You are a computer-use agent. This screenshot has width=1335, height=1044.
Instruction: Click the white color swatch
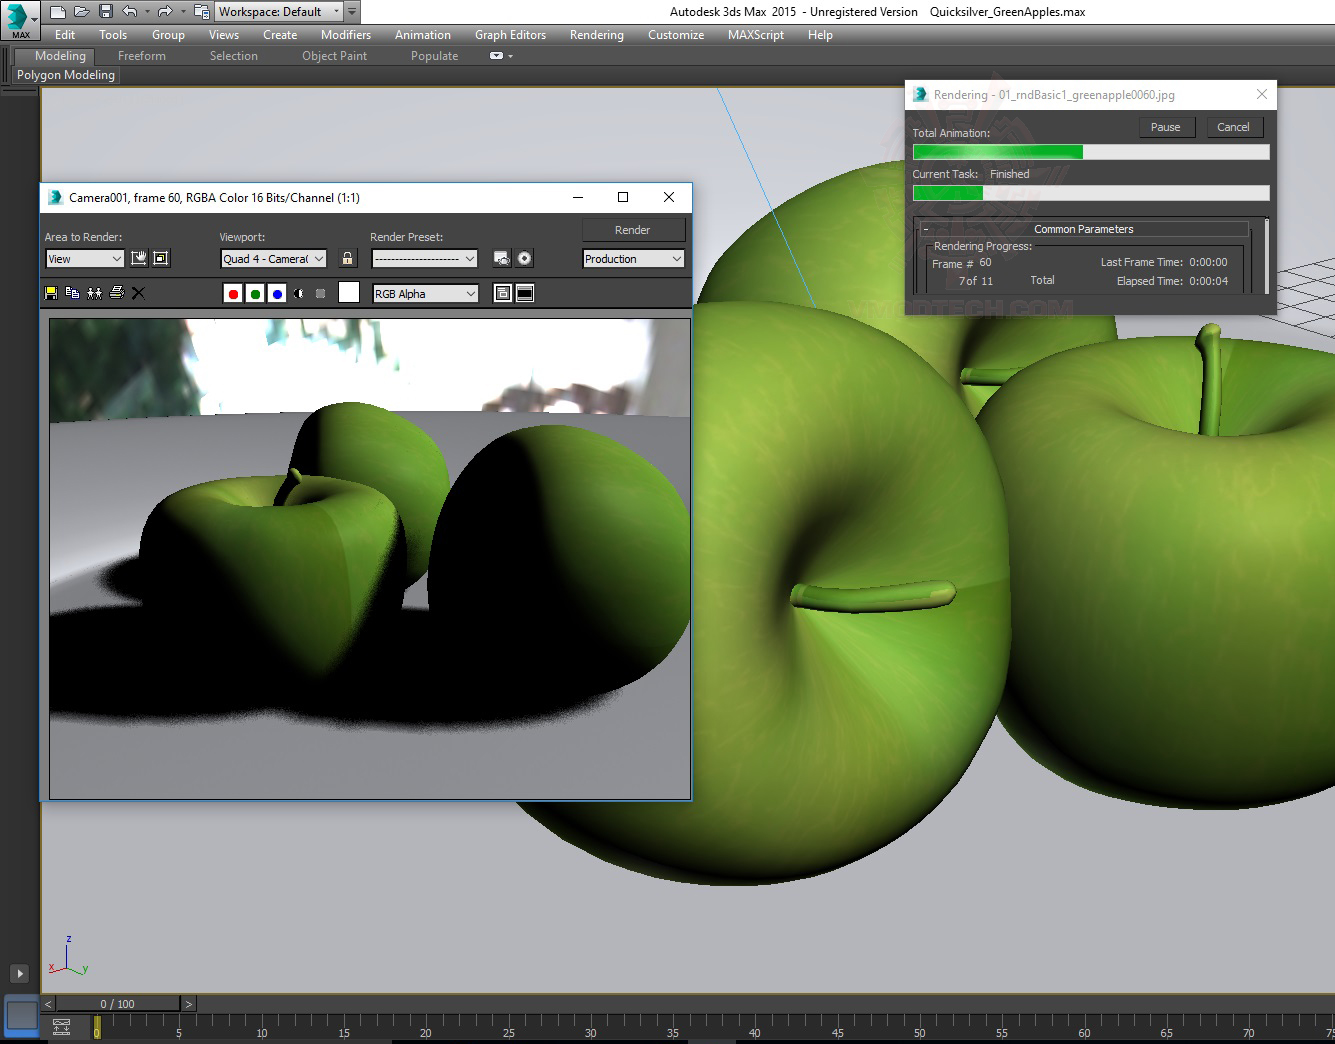(349, 292)
